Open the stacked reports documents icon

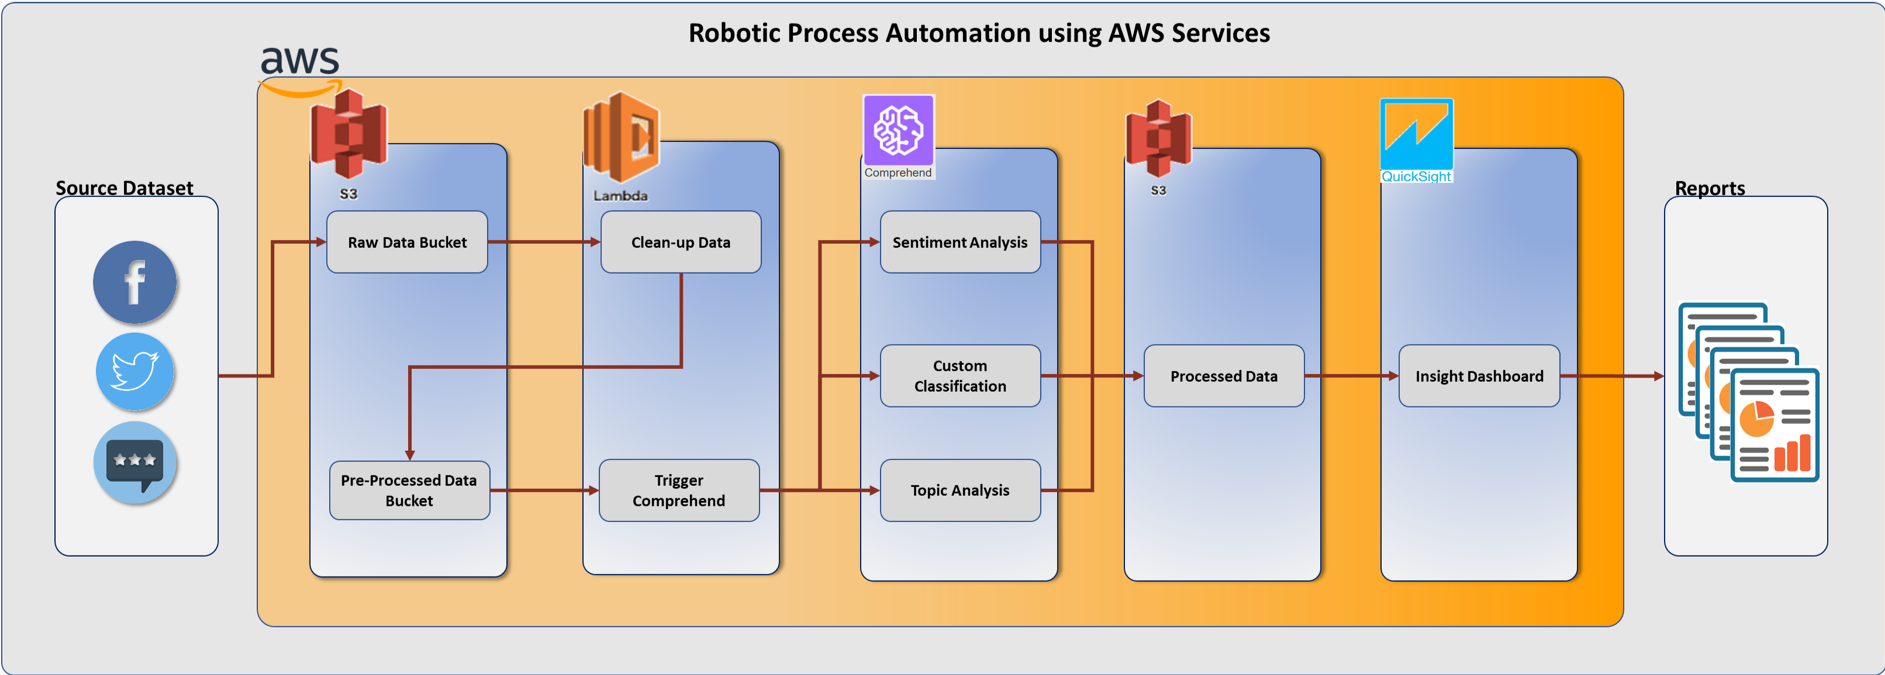click(1748, 392)
